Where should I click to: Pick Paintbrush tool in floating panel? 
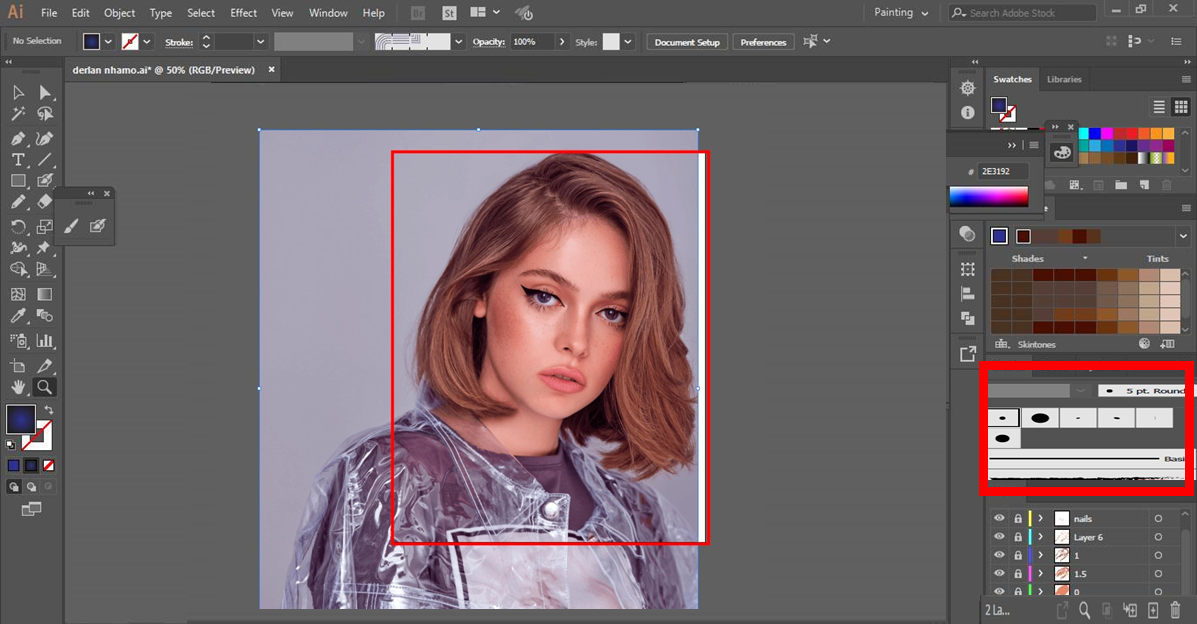click(71, 226)
